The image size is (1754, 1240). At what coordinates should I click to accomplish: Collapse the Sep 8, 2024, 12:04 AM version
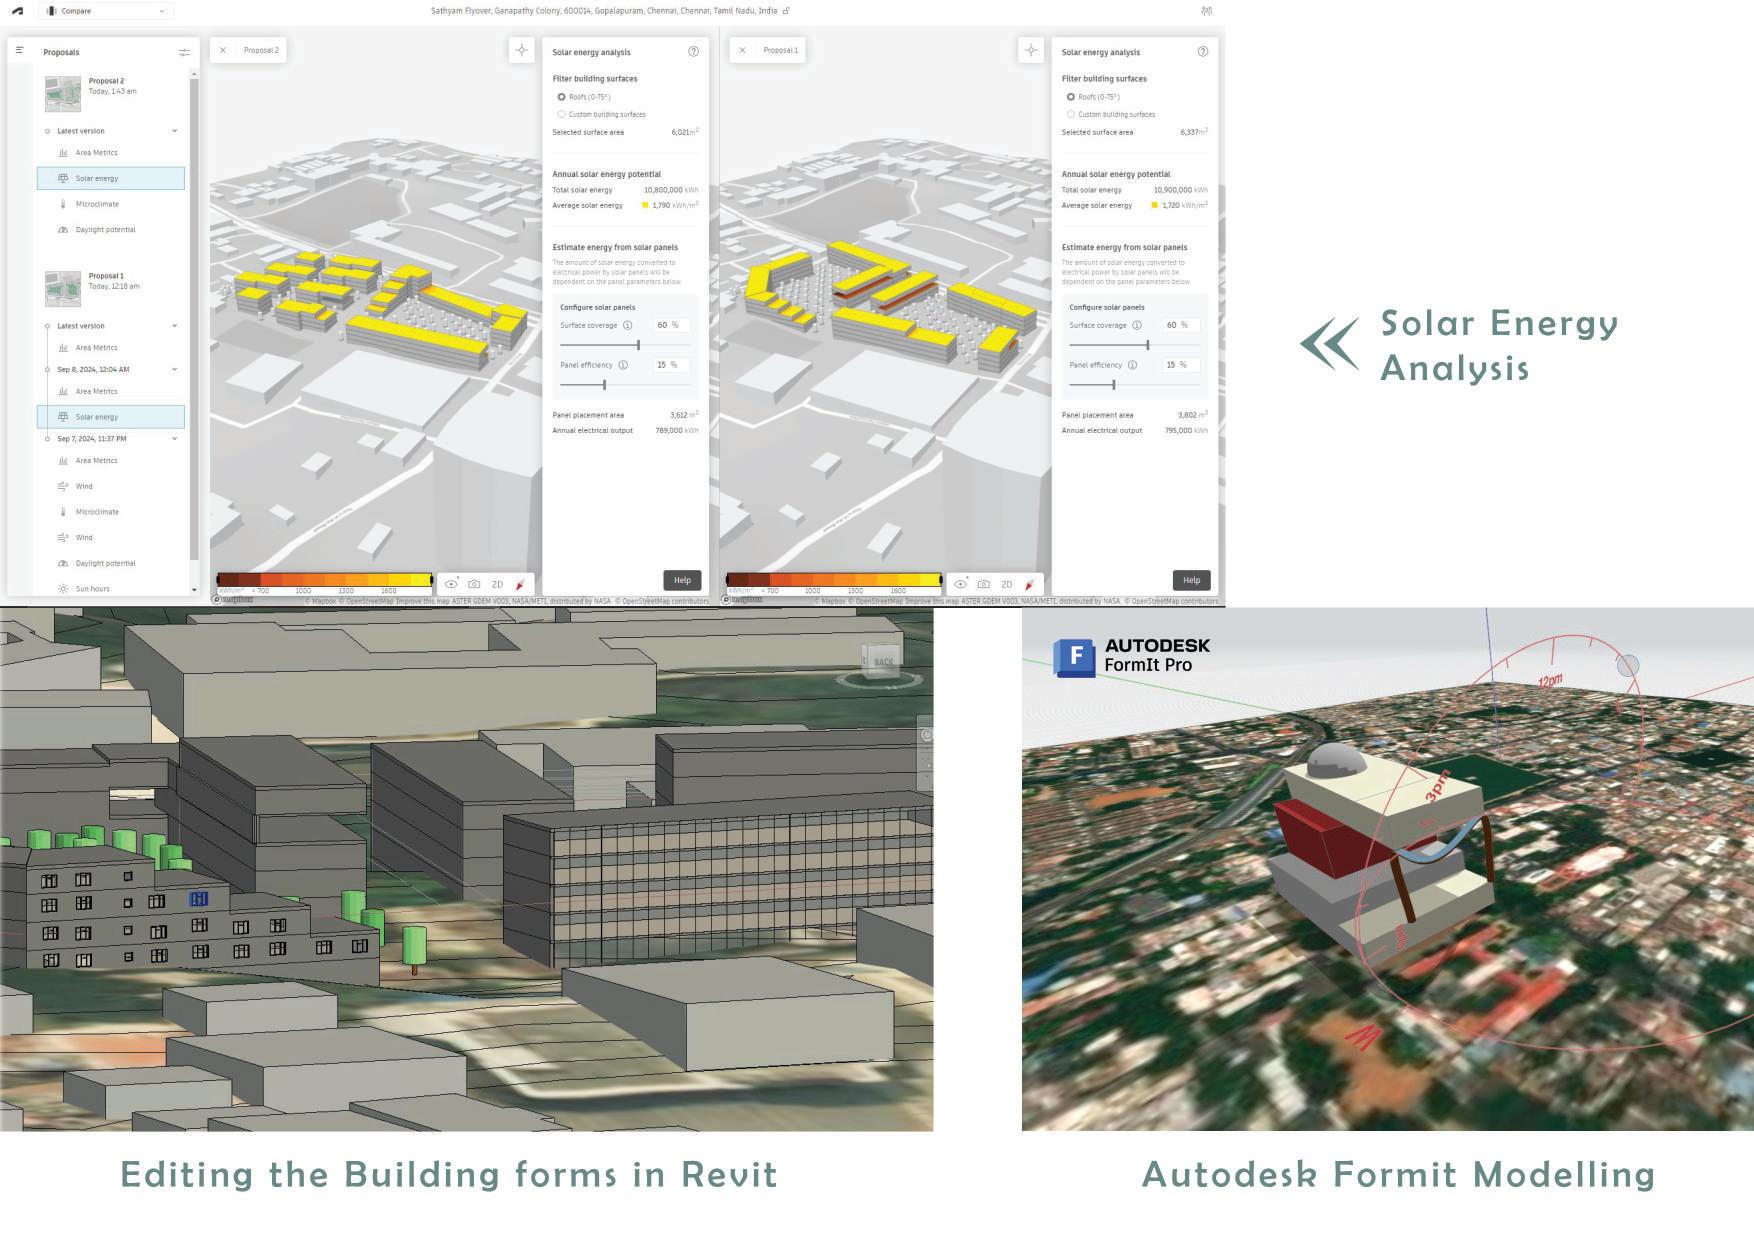[x=174, y=370]
